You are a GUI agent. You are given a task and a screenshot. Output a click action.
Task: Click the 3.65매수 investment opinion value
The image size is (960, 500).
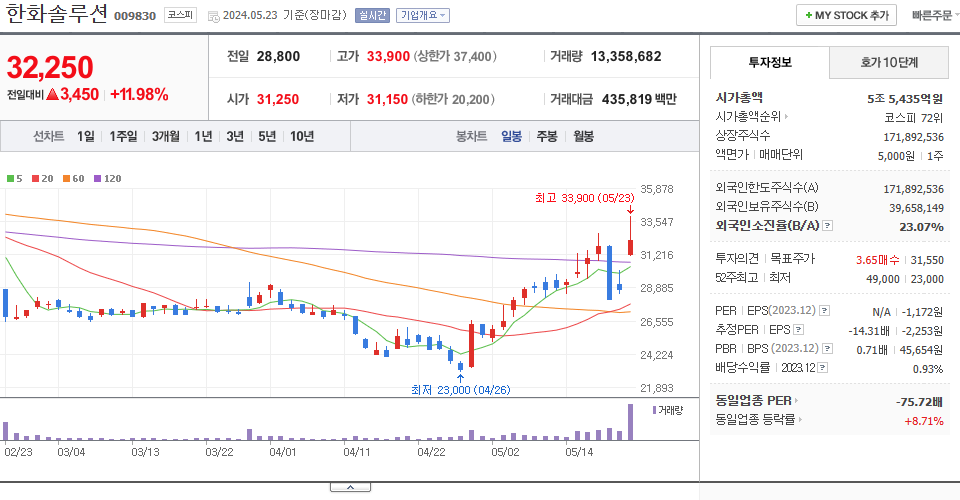pos(877,260)
